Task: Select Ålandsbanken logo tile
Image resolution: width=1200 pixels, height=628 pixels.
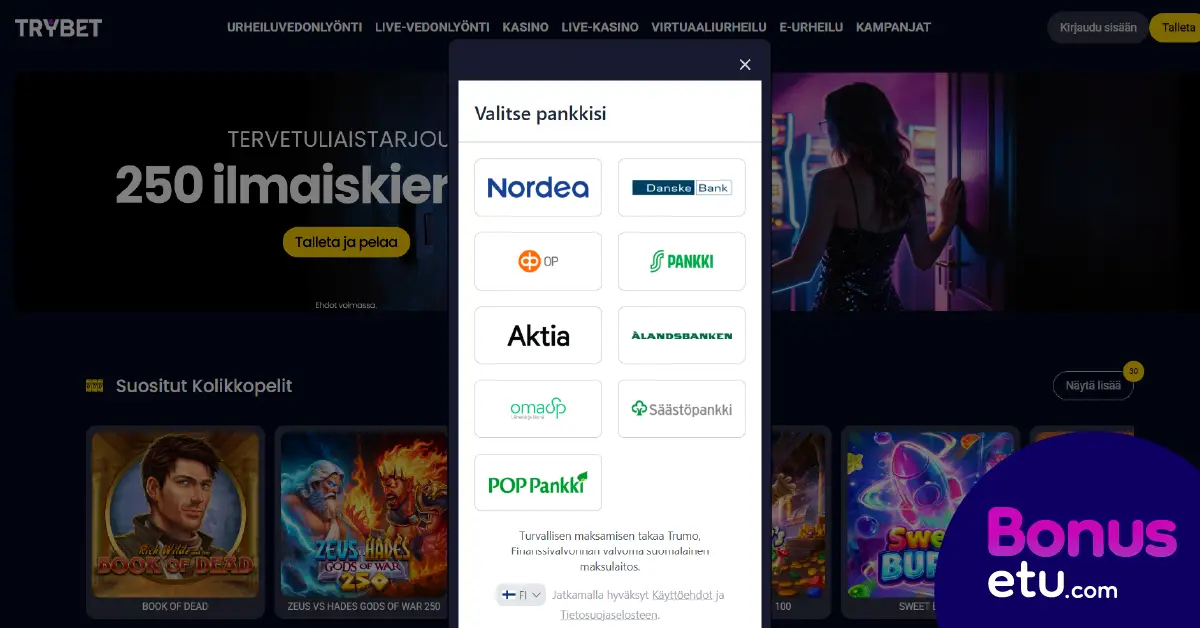Action: pyautogui.click(x=682, y=335)
